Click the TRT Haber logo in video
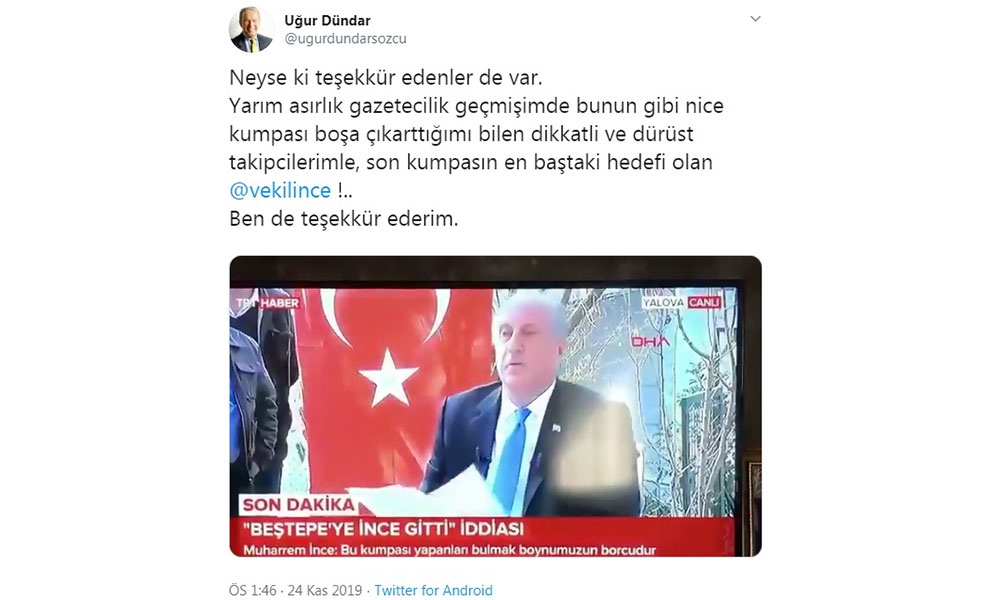This screenshot has height=600, width=1000. (x=267, y=303)
